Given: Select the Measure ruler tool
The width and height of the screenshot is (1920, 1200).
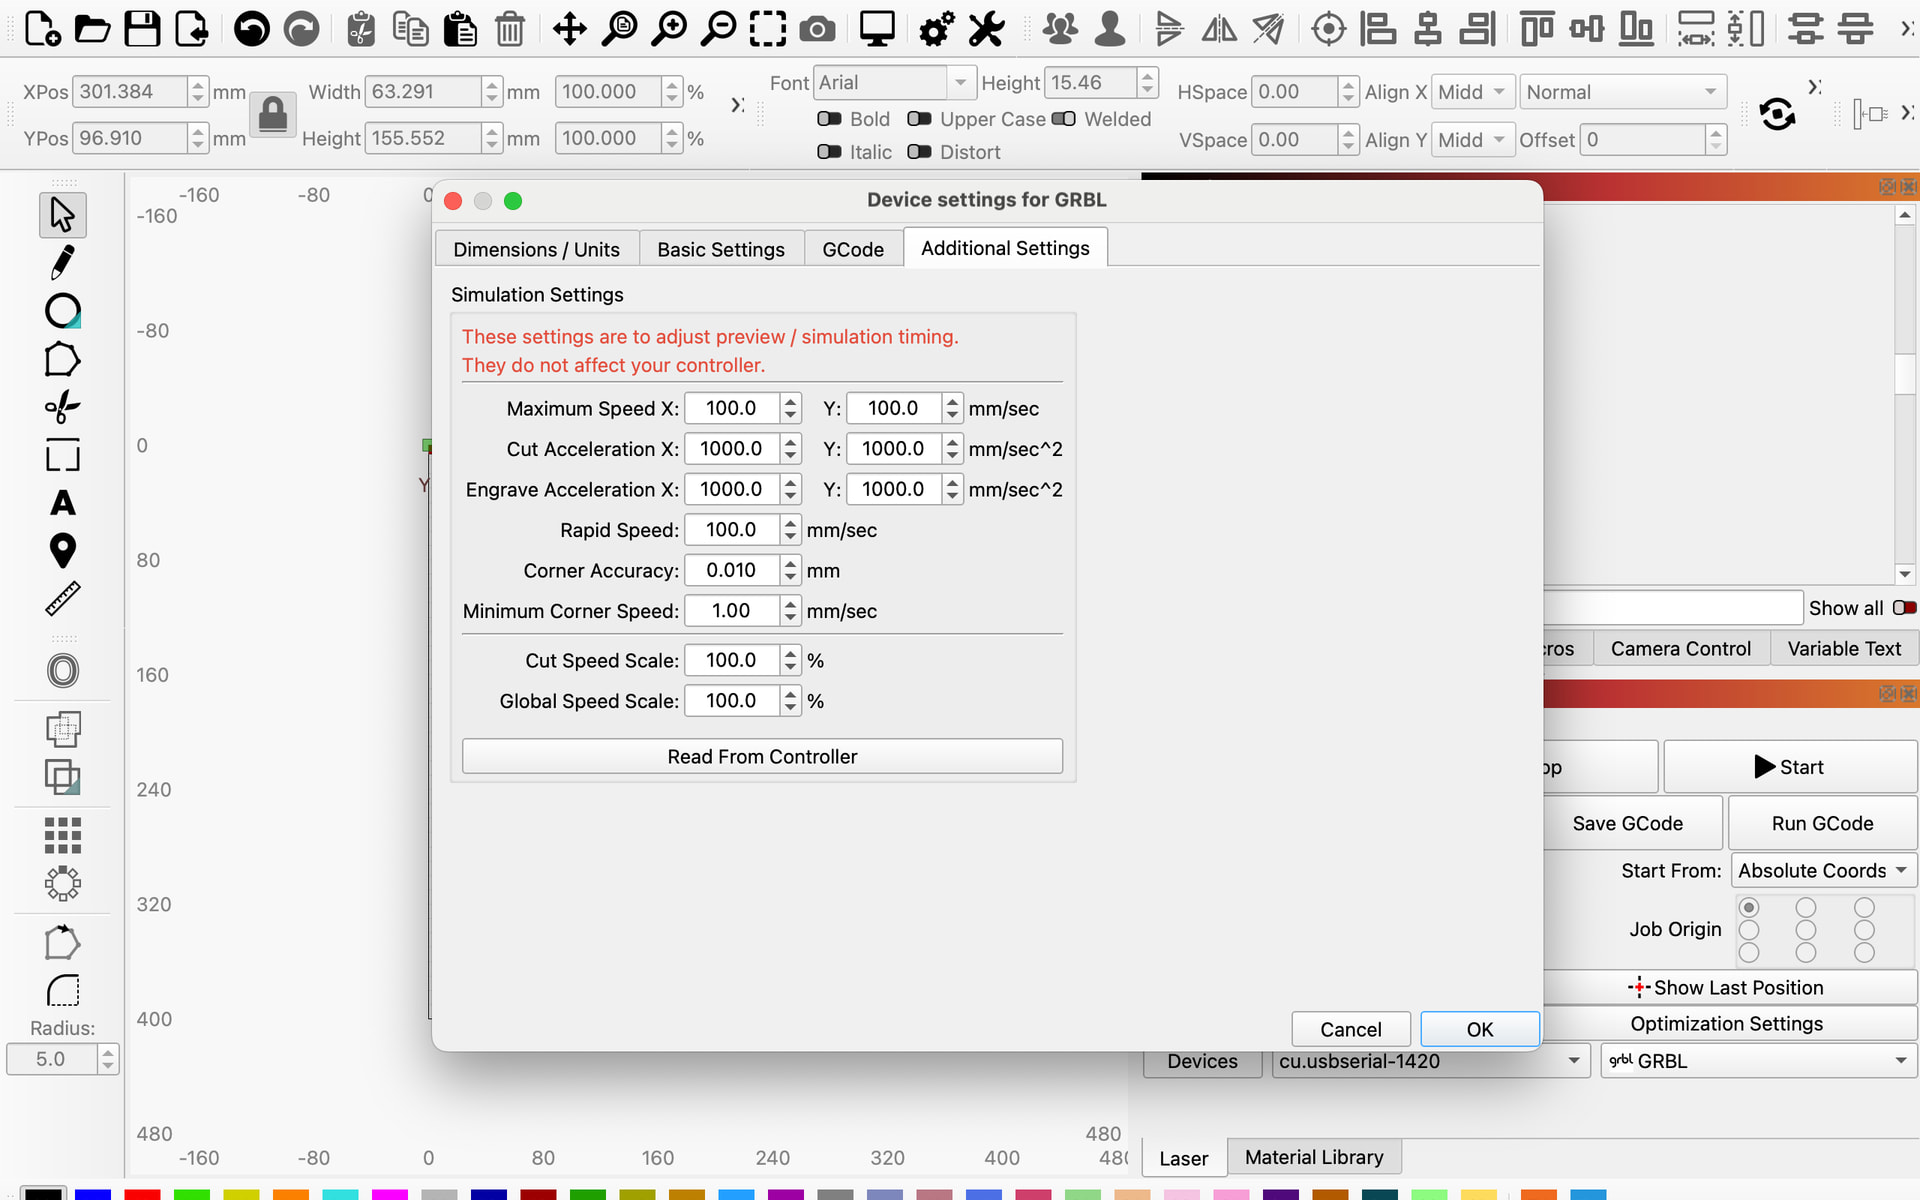Looking at the screenshot, I should coord(62,599).
